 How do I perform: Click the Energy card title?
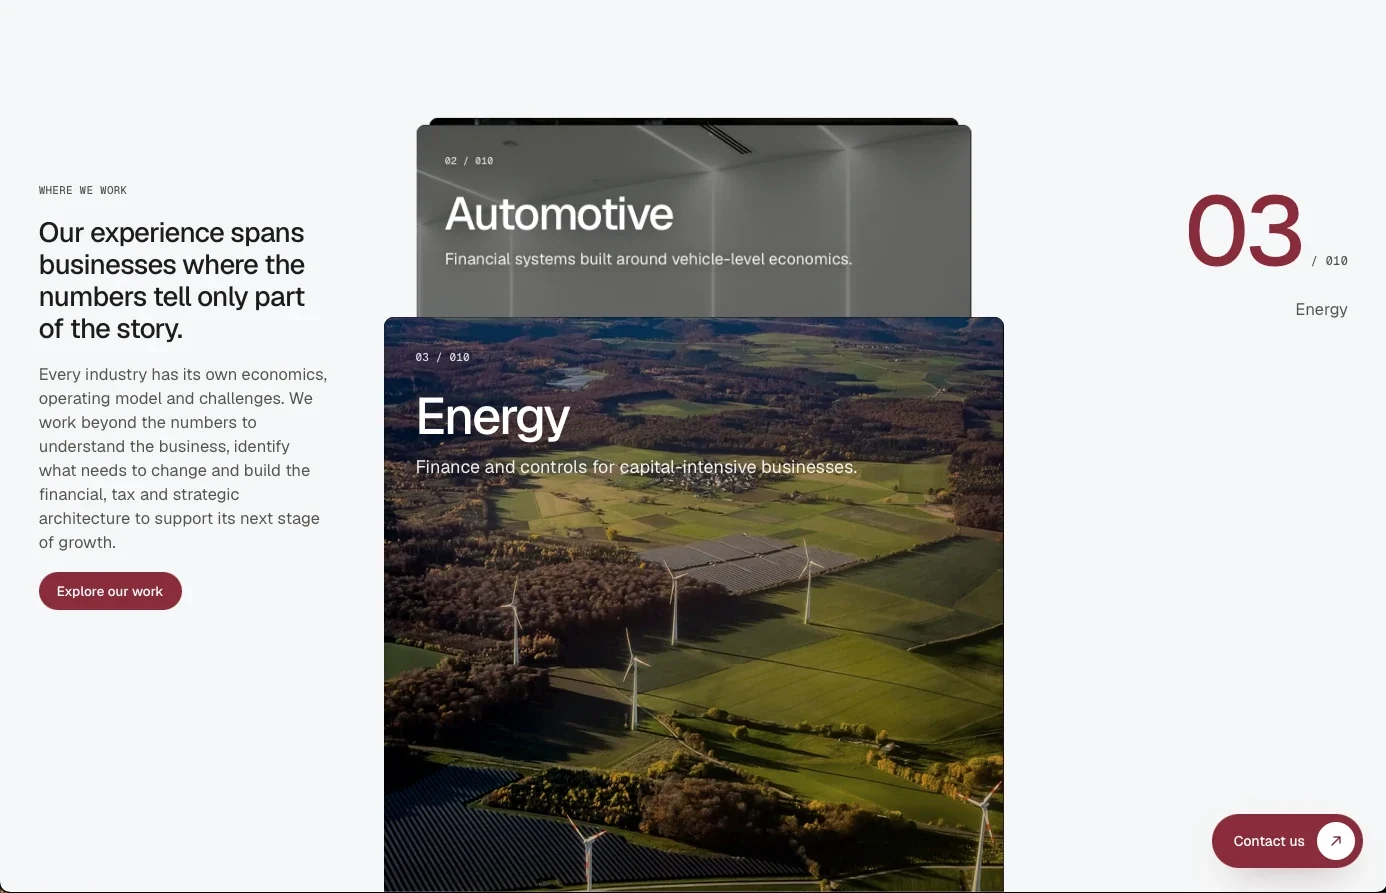pyautogui.click(x=493, y=417)
